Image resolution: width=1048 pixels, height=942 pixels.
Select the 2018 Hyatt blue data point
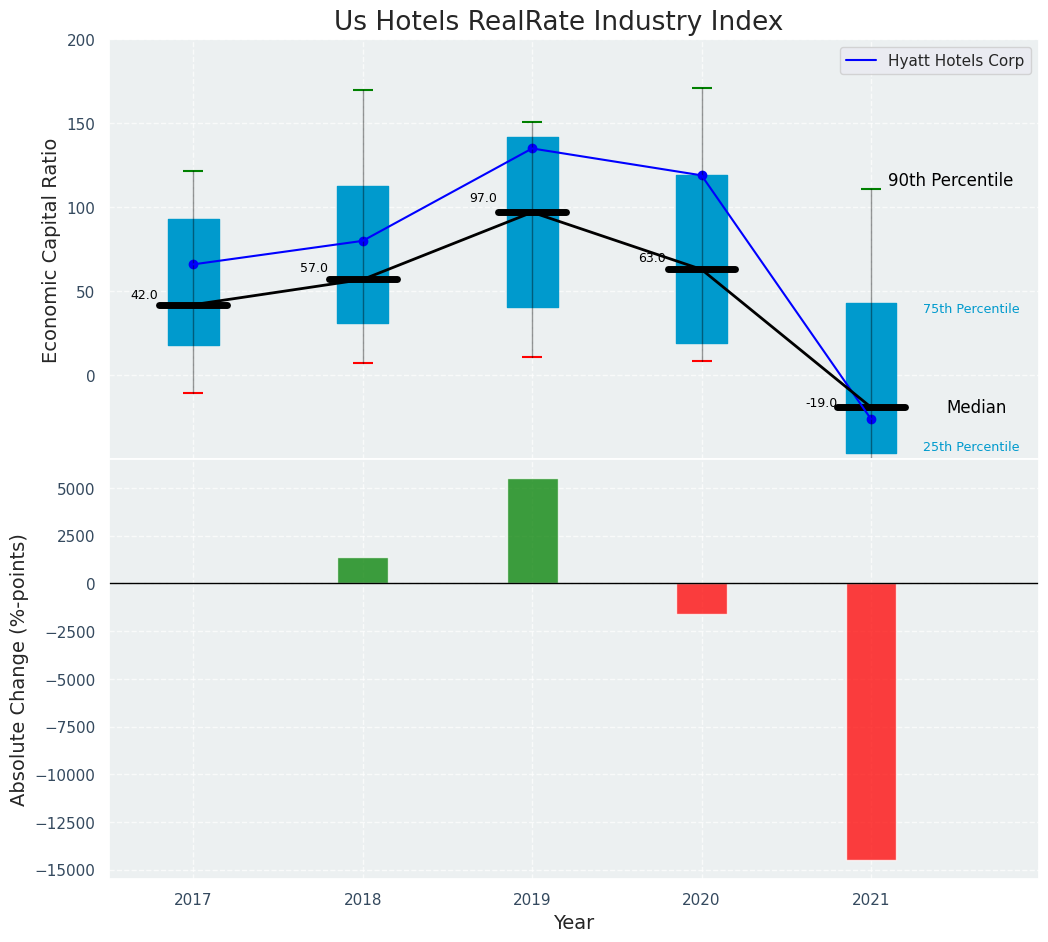[363, 241]
